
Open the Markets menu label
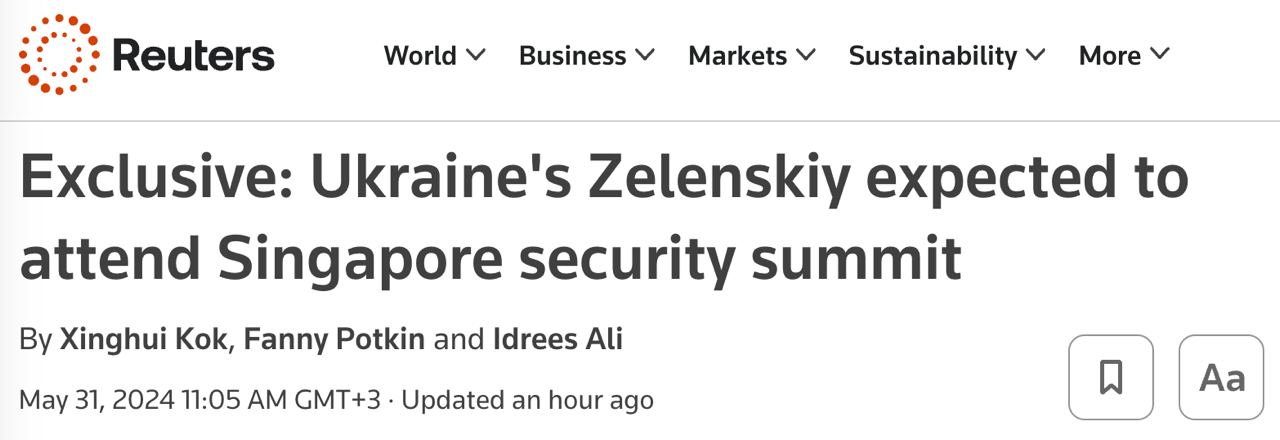(737, 56)
